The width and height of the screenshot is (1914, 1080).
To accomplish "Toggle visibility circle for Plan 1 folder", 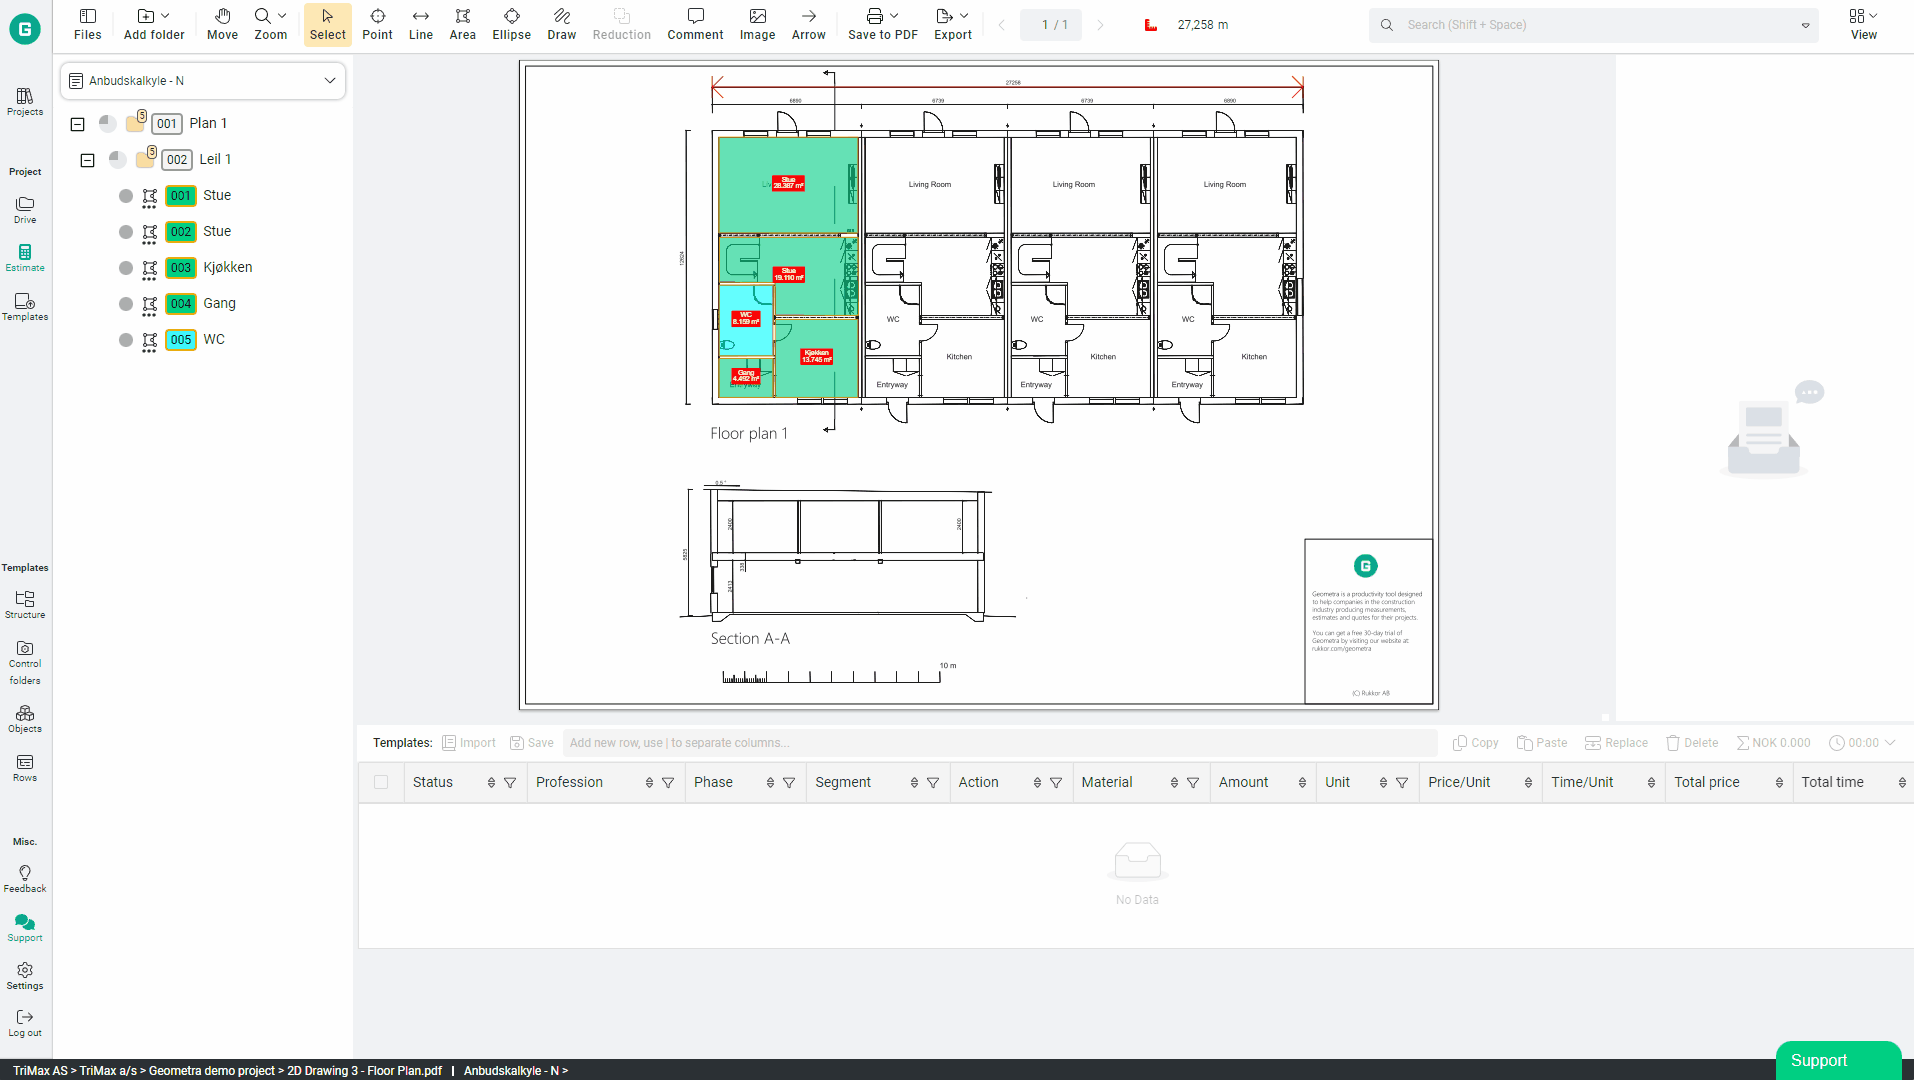I will 107,123.
